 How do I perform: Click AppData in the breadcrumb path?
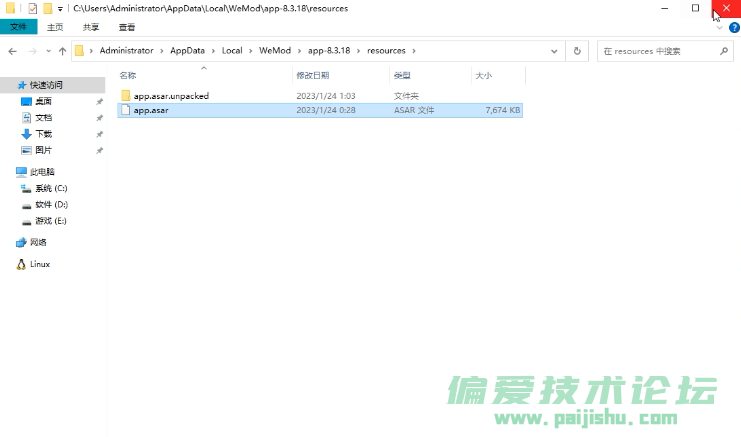[x=188, y=51]
